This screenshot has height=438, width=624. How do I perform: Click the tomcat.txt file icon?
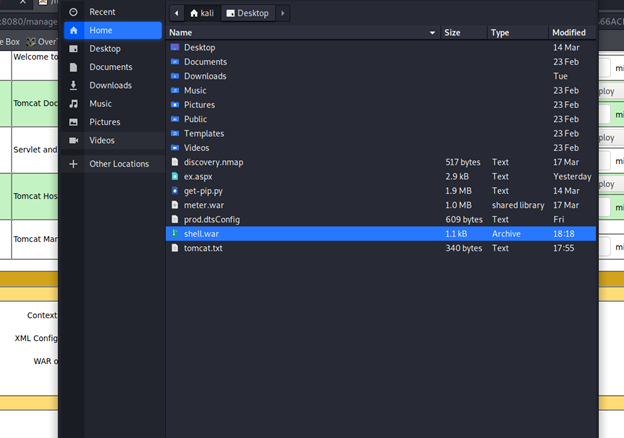pyautogui.click(x=175, y=248)
